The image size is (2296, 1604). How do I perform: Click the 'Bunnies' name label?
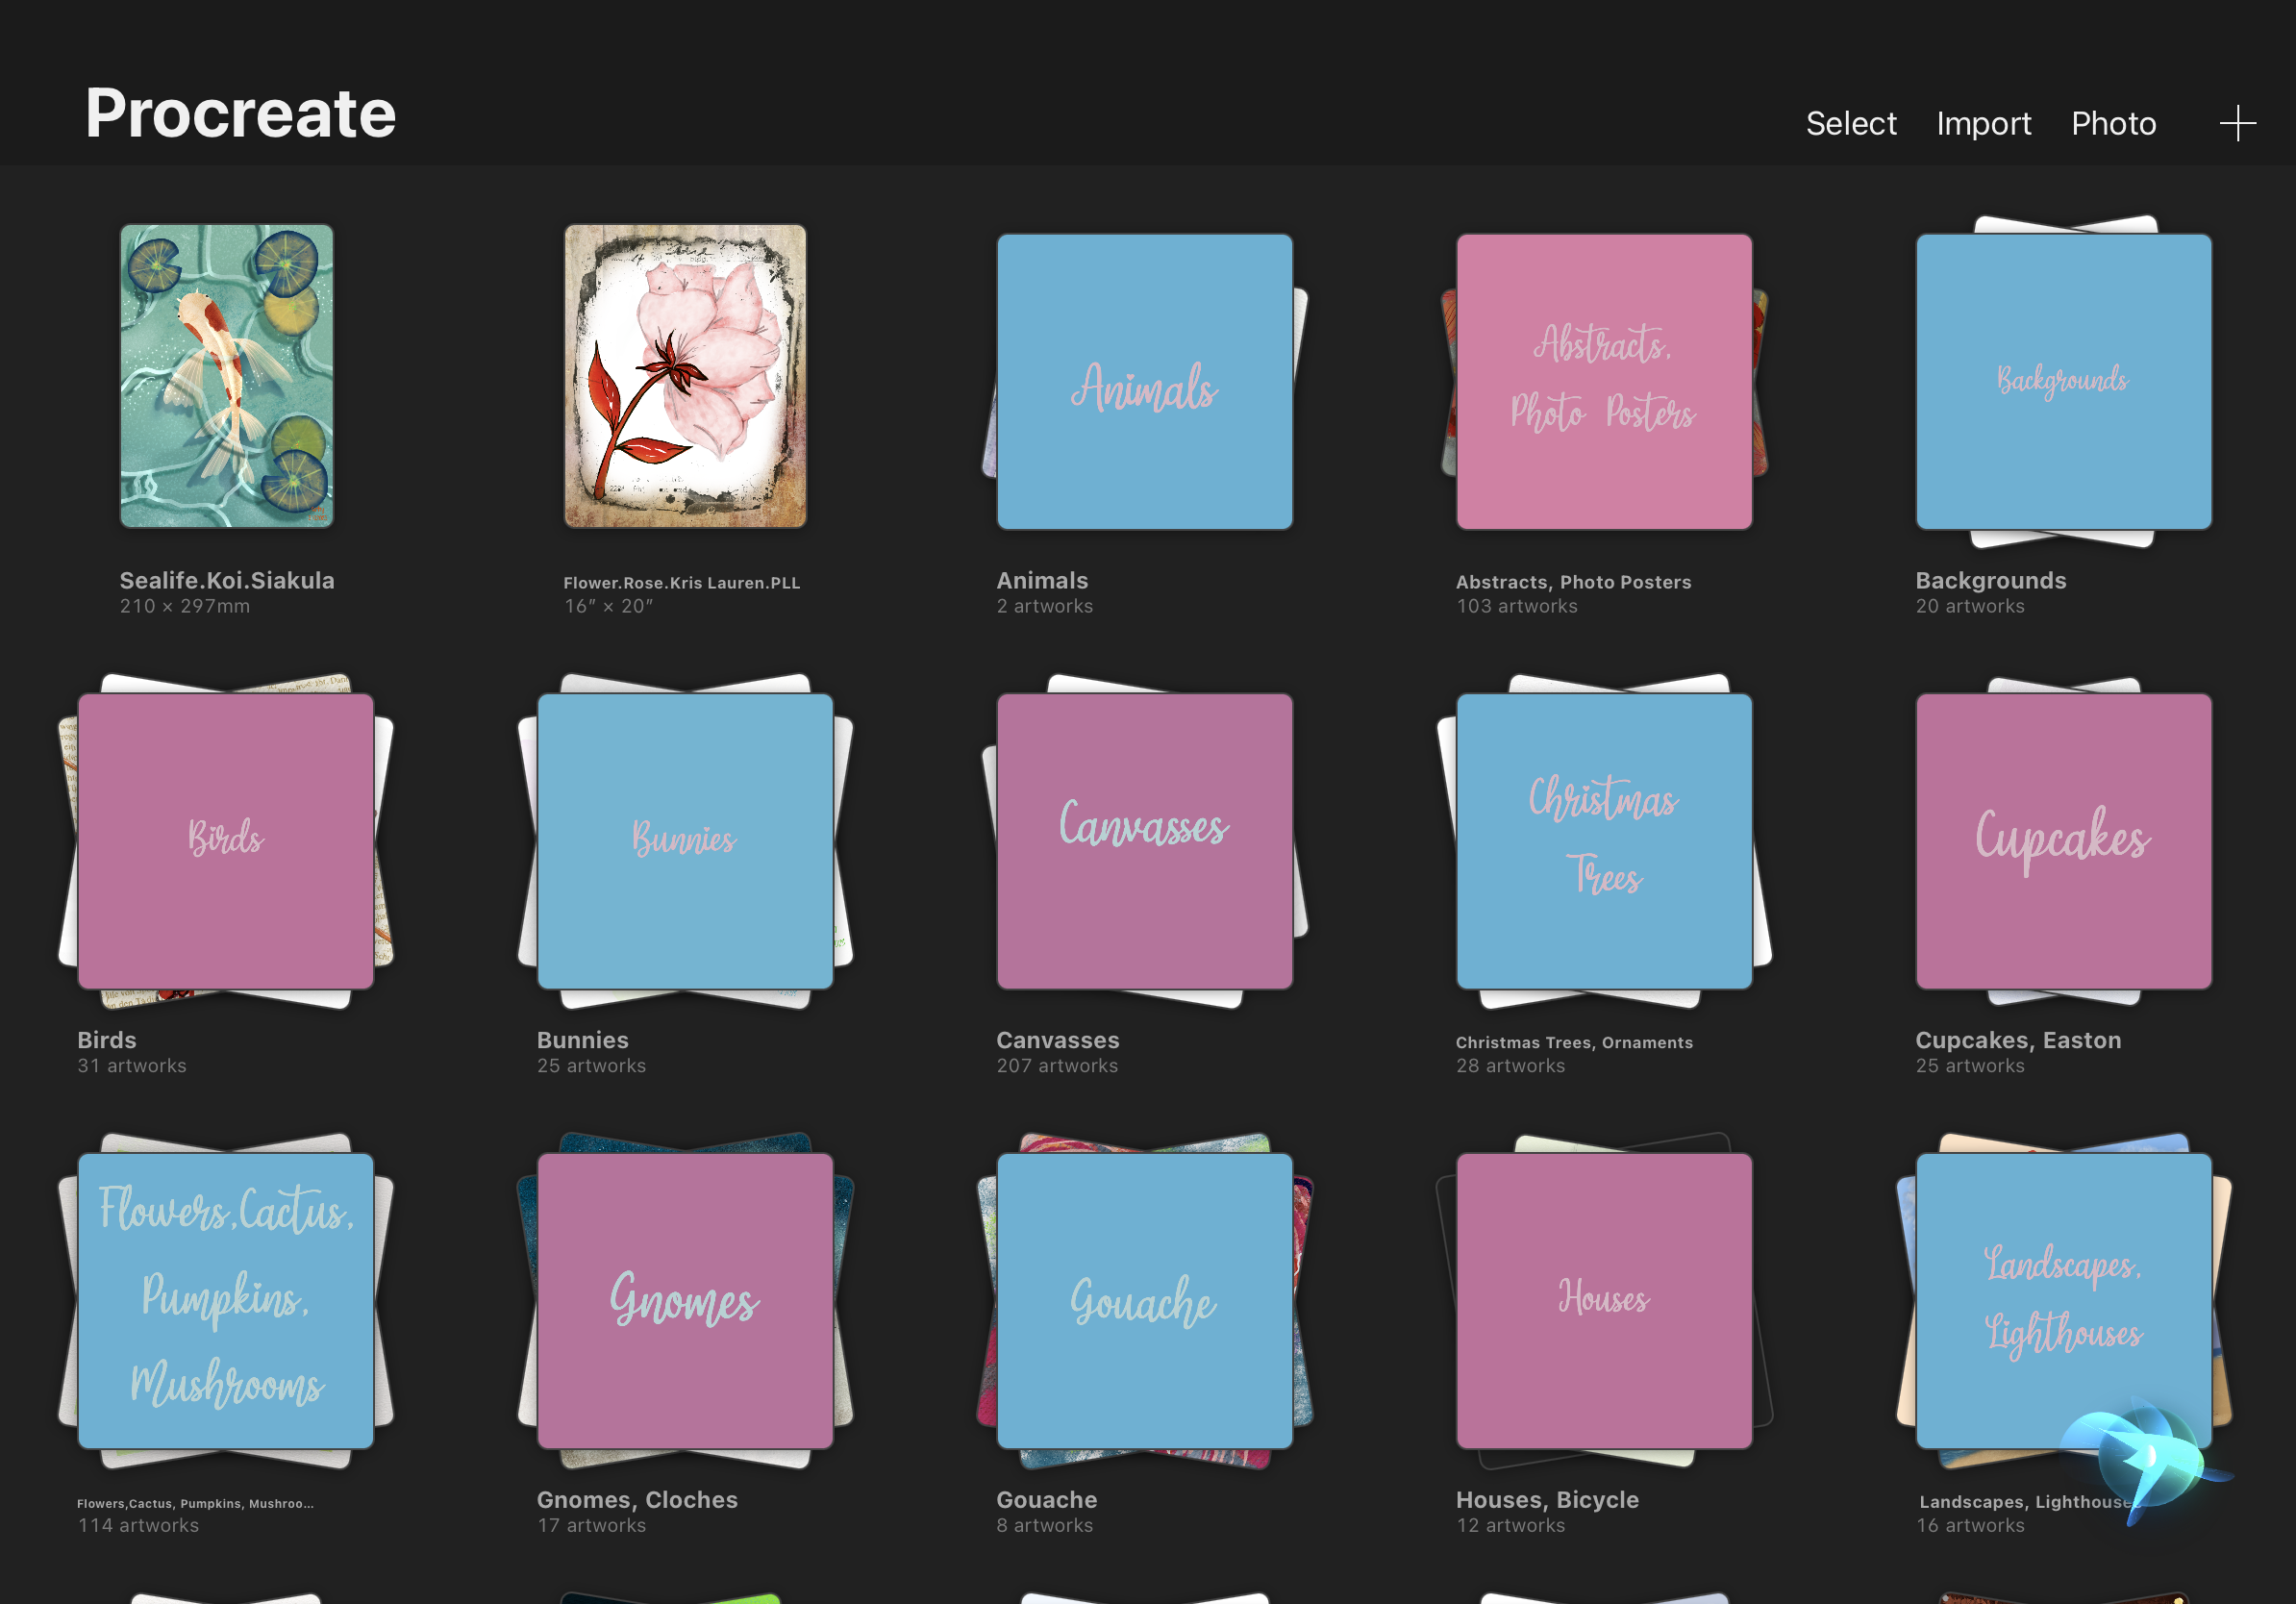click(583, 1040)
